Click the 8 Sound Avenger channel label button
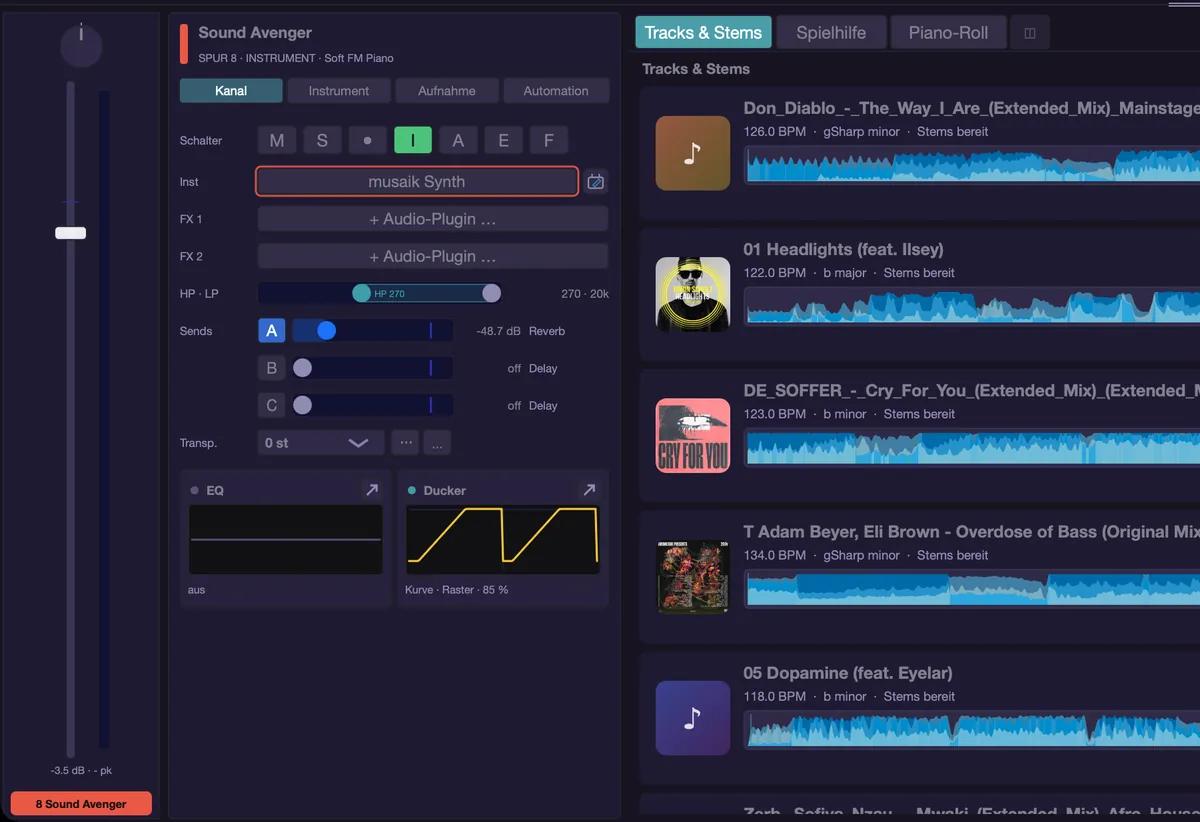 coord(81,804)
